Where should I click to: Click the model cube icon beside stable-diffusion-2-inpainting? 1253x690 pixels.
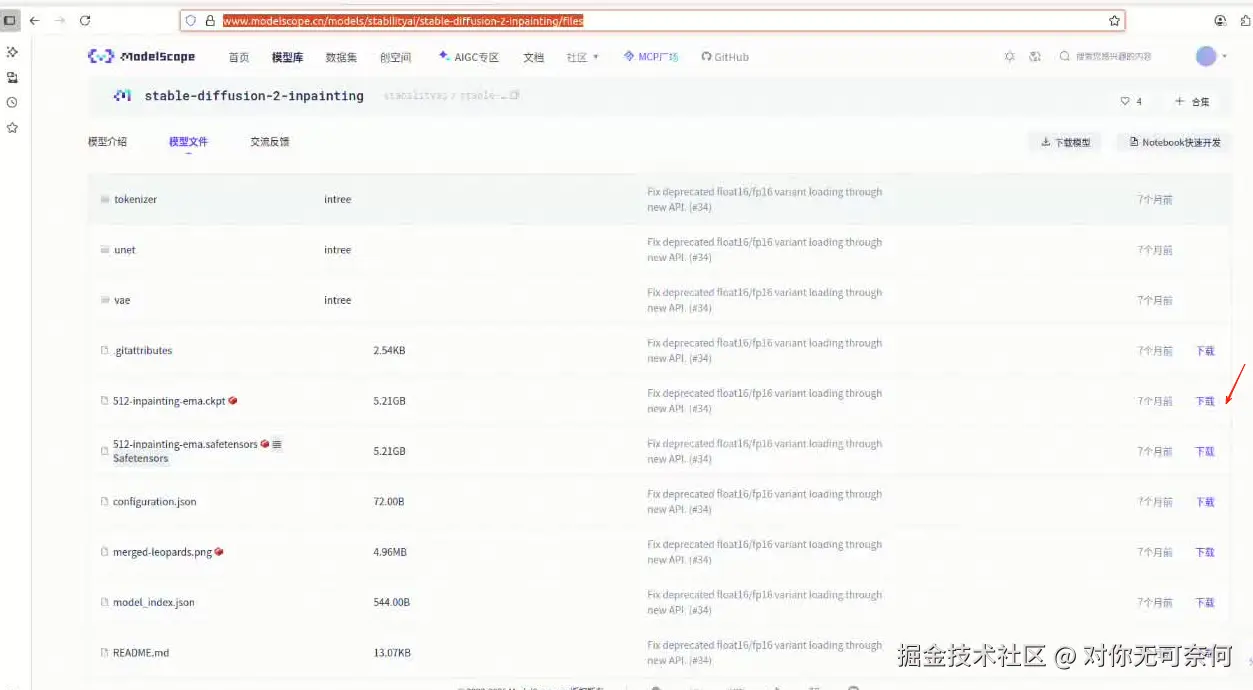[123, 96]
